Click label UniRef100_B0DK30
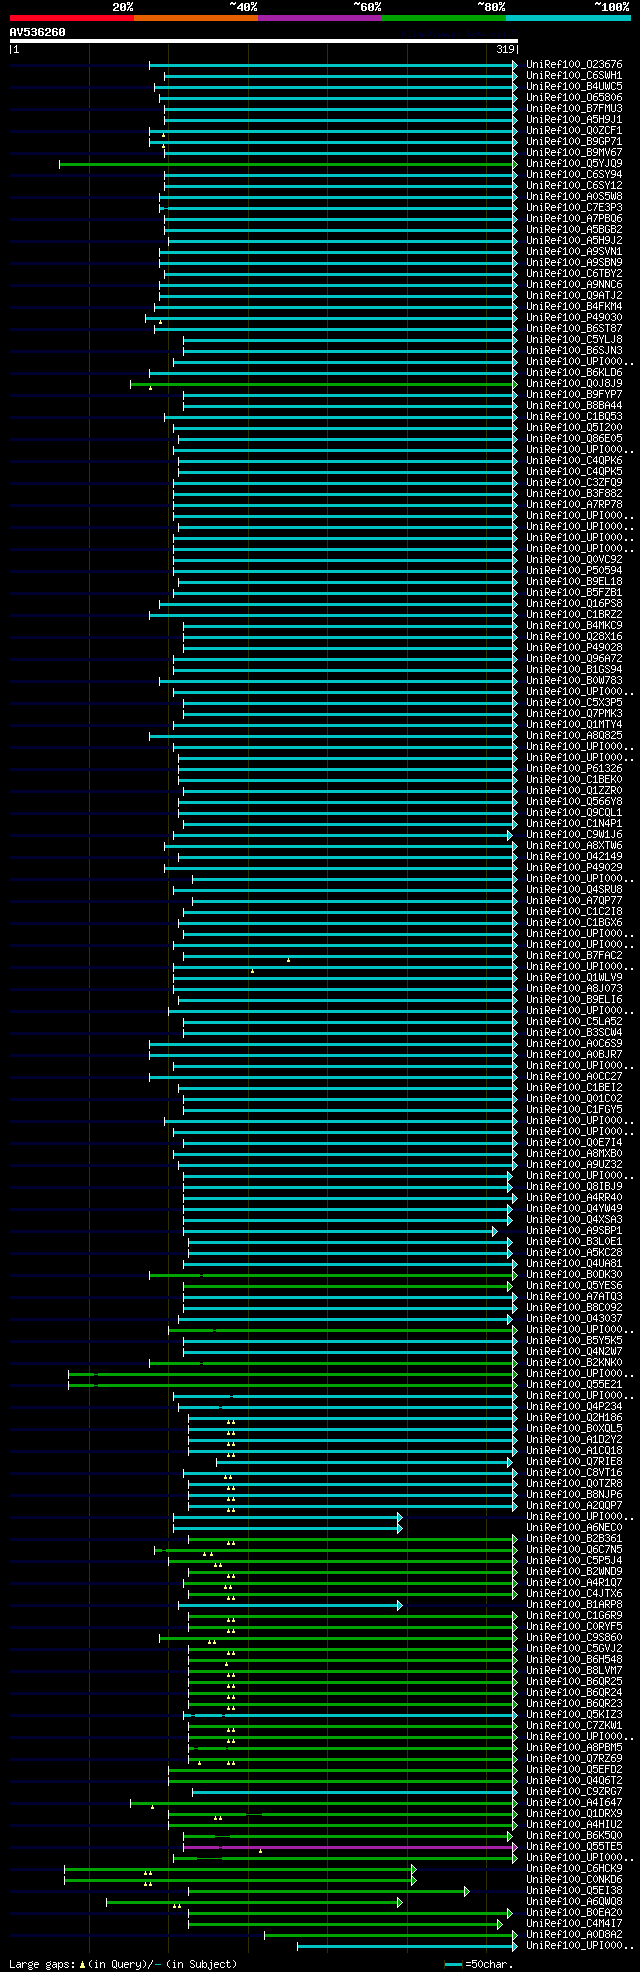The height and width of the screenshot is (1972, 640). tap(574, 1275)
